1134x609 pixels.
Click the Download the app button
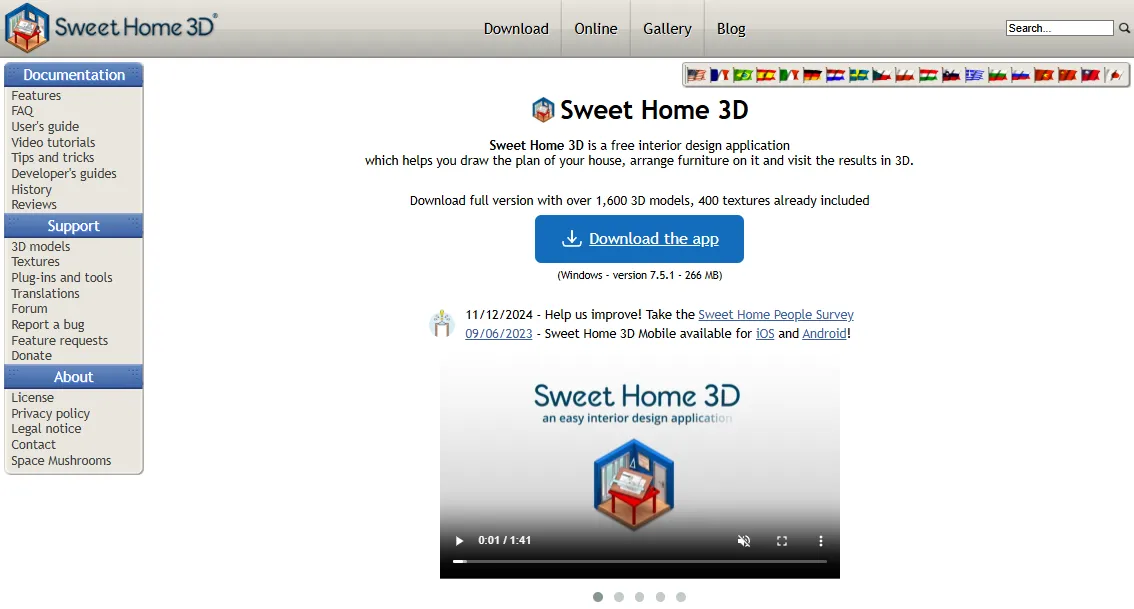(639, 239)
